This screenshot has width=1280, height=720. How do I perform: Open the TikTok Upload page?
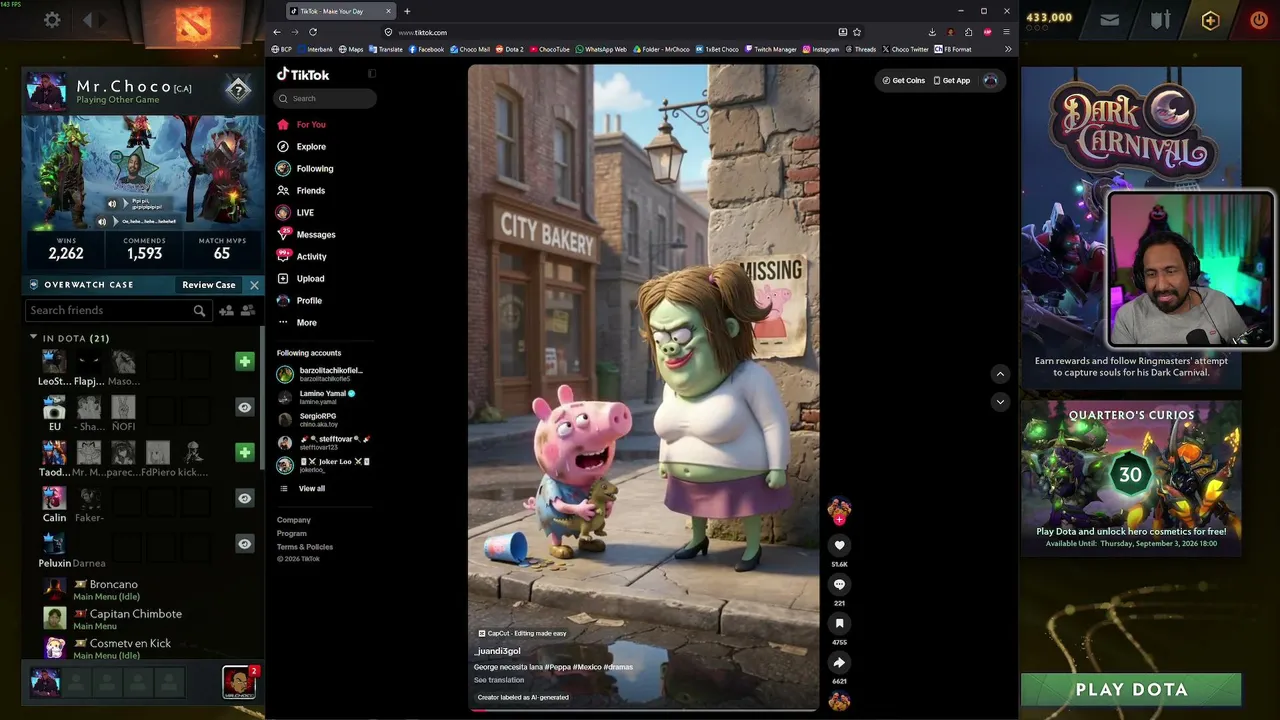pyautogui.click(x=301, y=279)
